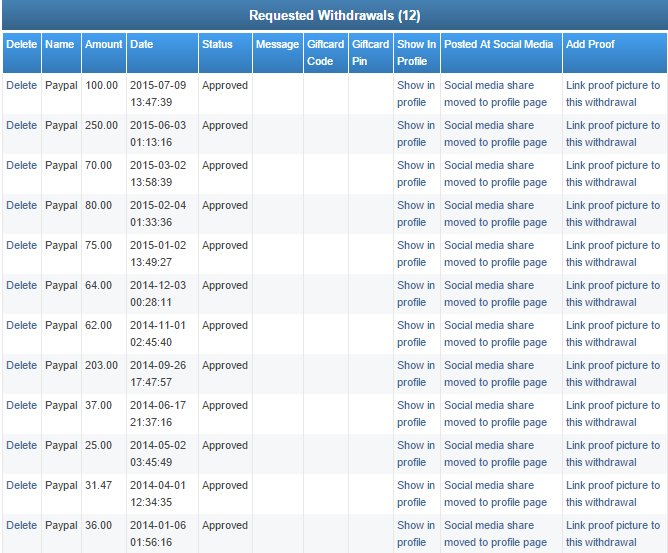Delete the 62.00 withdrawal row
The width and height of the screenshot is (668, 553).
click(x=22, y=325)
